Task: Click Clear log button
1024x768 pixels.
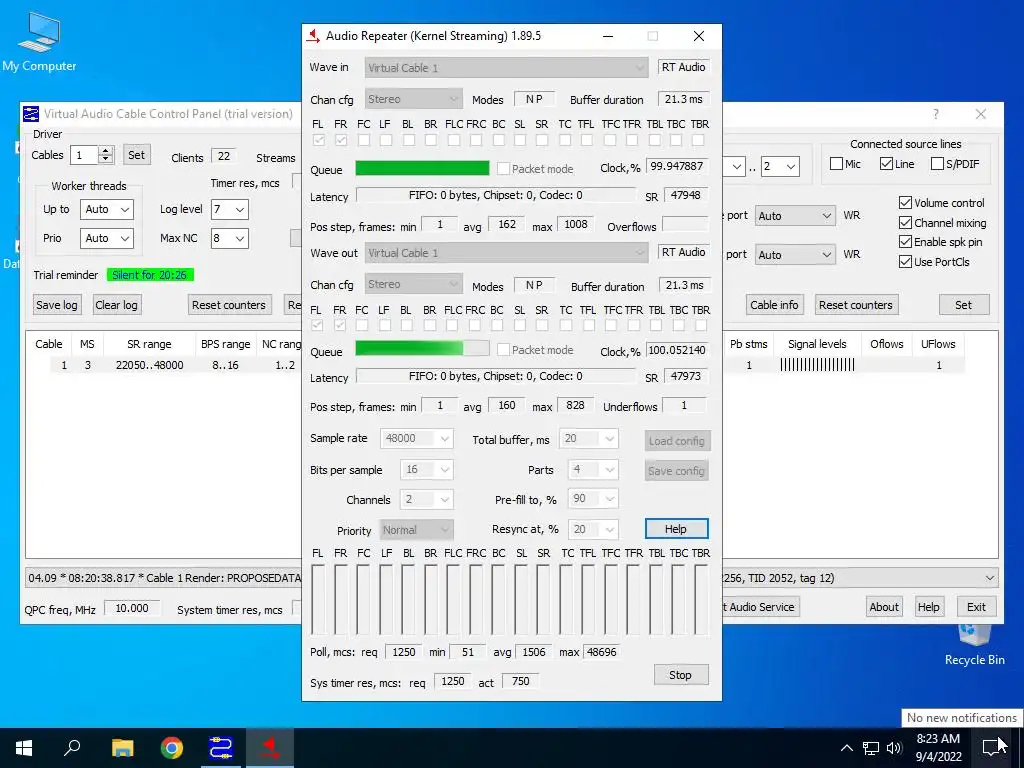Action: (116, 305)
